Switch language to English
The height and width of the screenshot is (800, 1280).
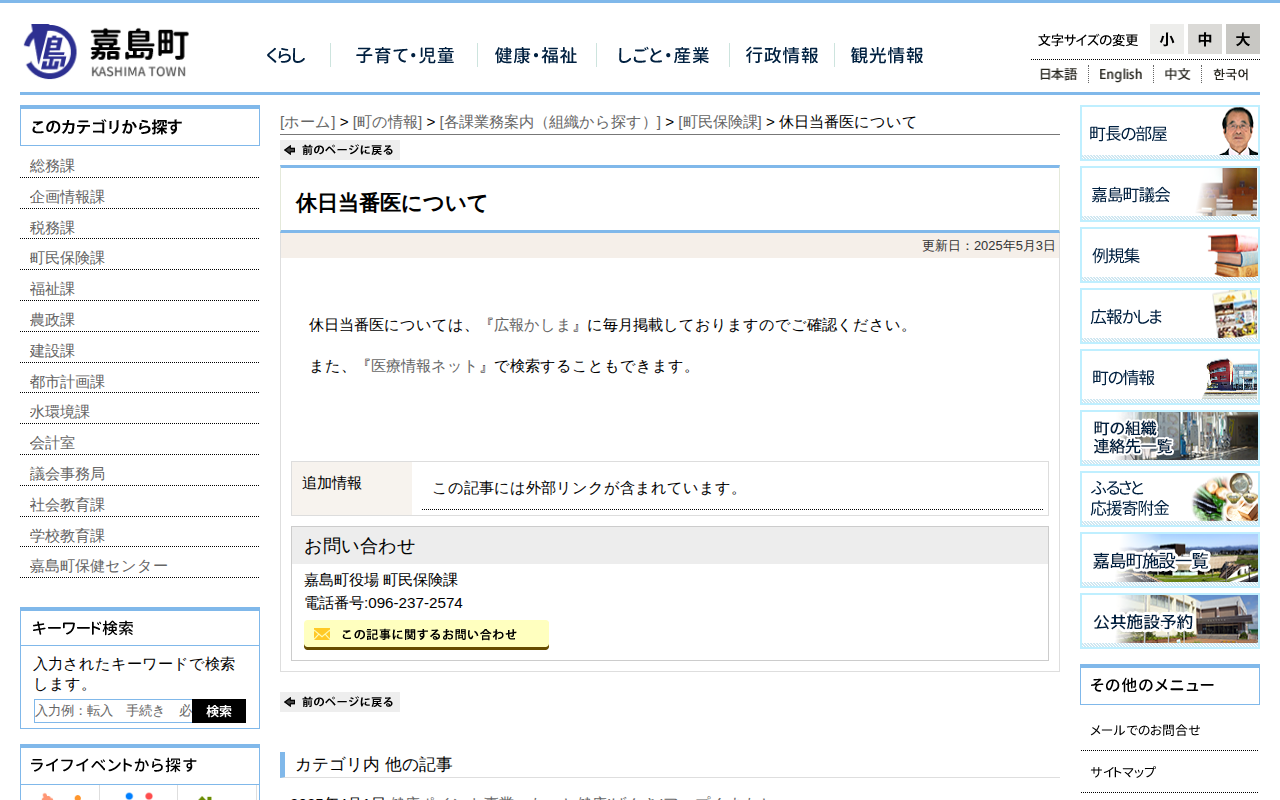1120,74
